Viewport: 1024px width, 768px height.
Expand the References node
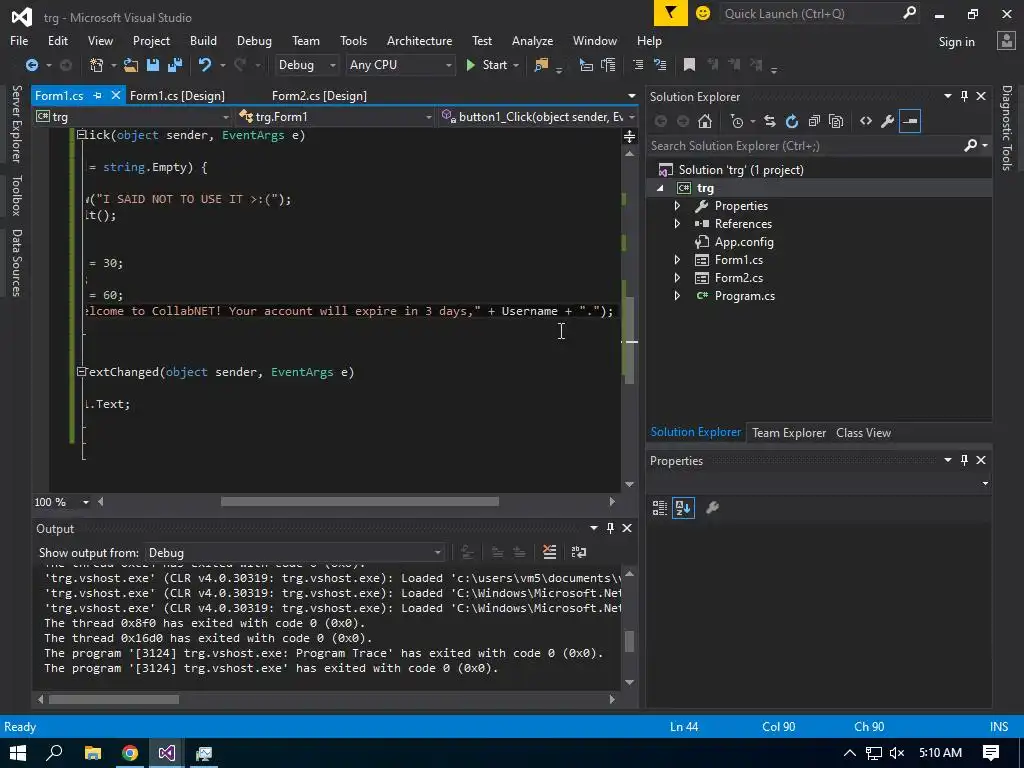[677, 223]
